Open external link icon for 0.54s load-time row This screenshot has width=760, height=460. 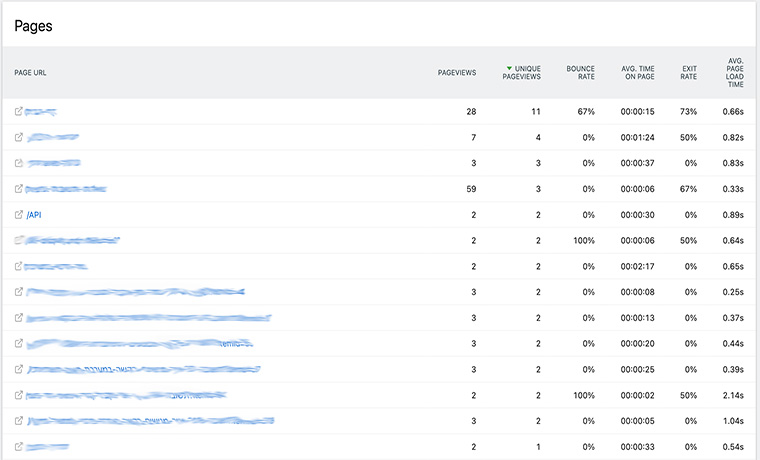pos(19,448)
